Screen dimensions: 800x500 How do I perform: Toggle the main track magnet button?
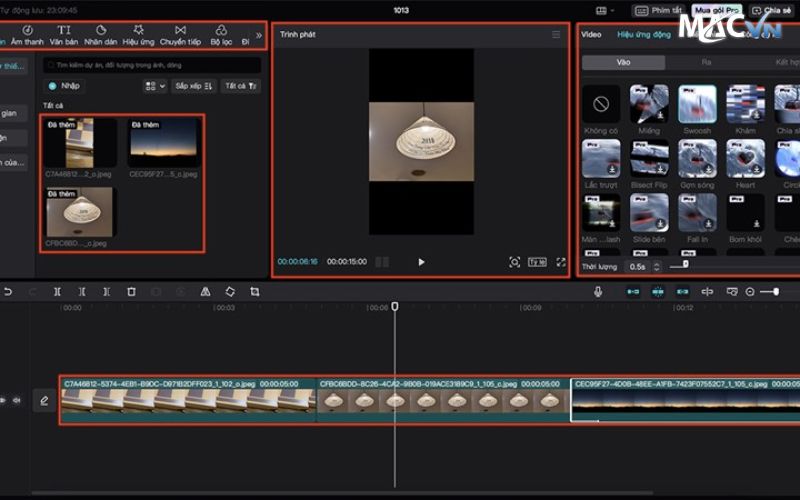(x=633, y=292)
